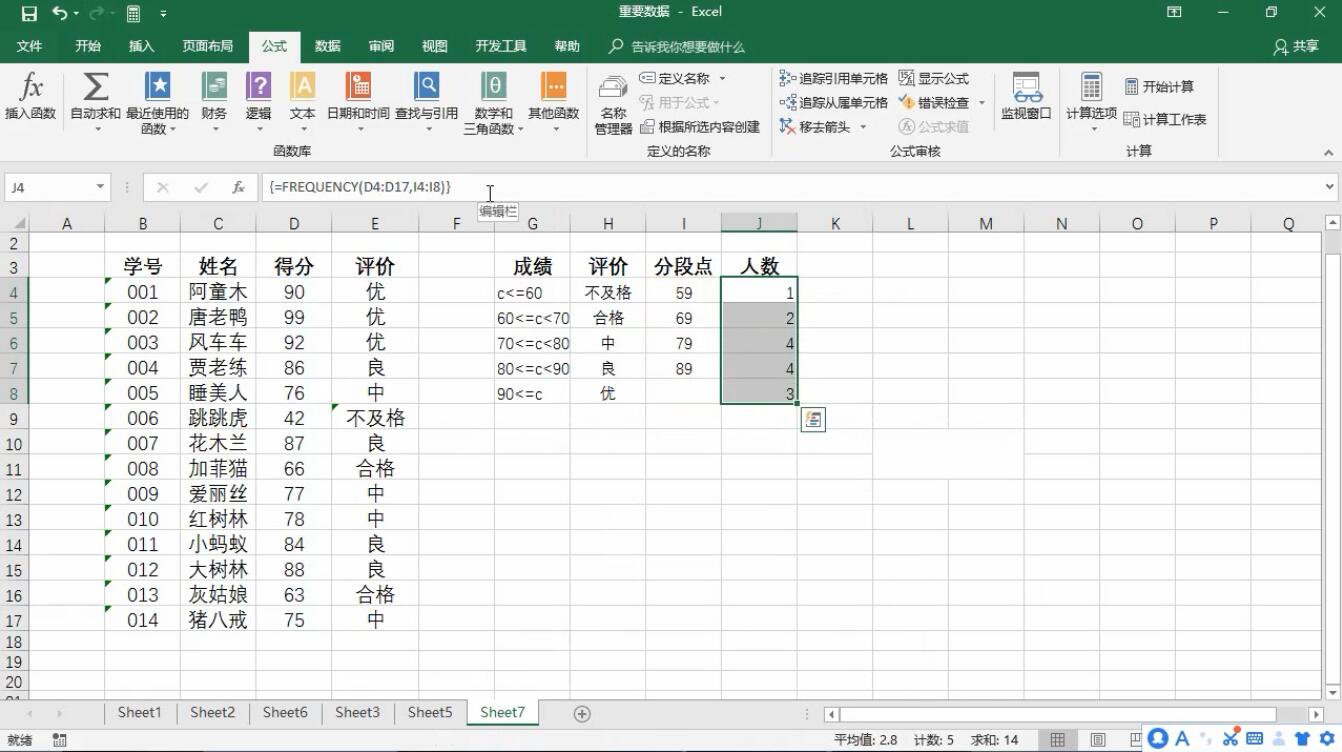1342x752 pixels.
Task: Select the column J header
Action: (759, 223)
